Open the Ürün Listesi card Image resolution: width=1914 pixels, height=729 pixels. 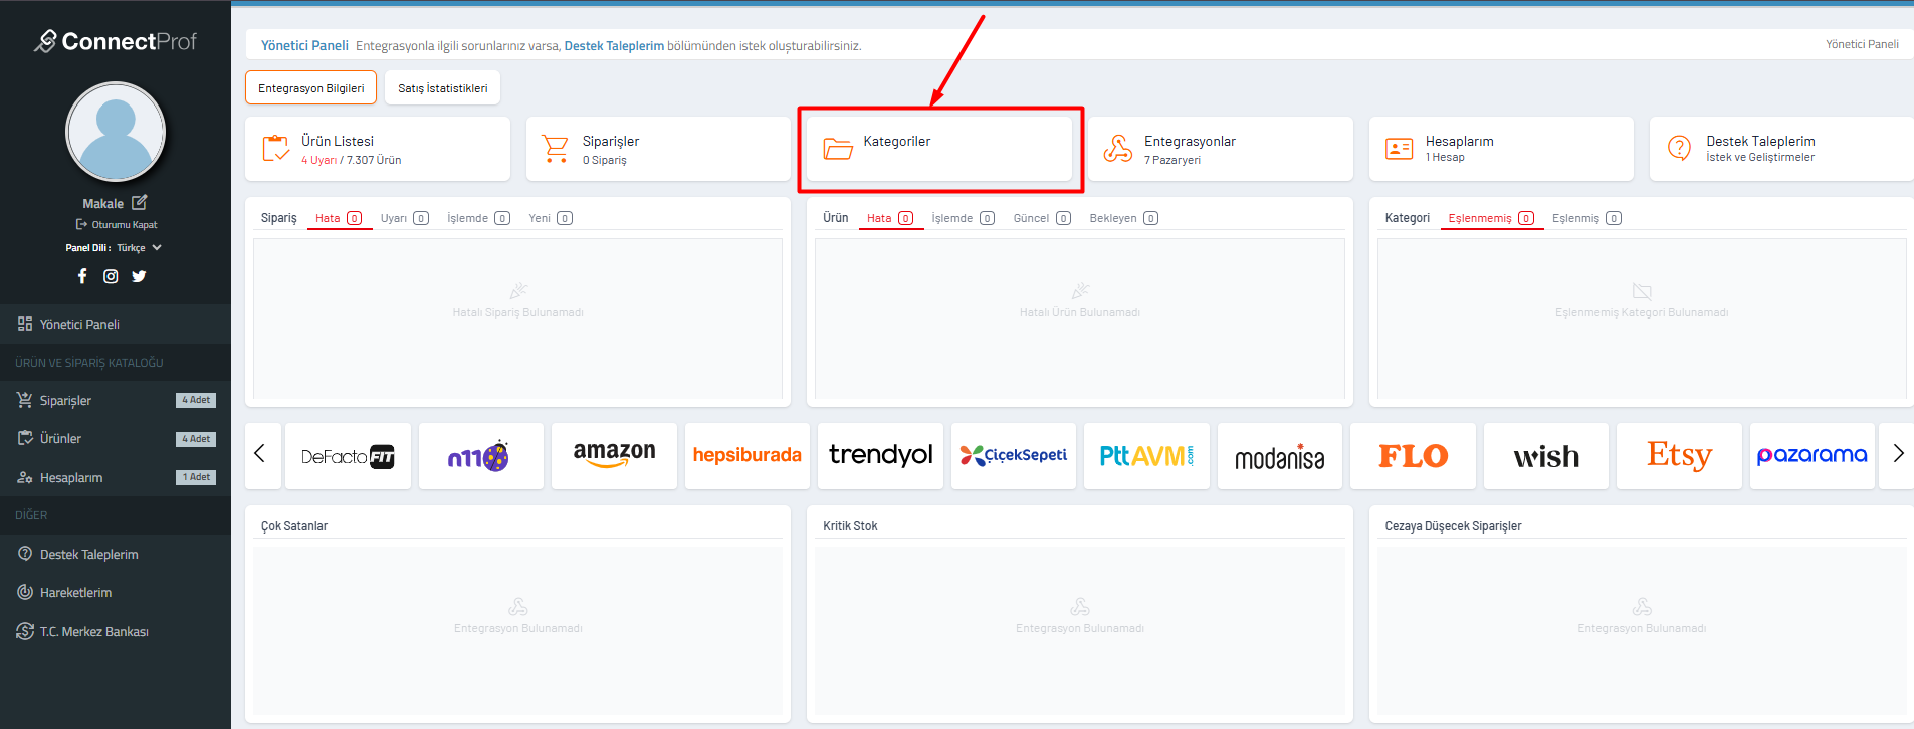point(377,149)
